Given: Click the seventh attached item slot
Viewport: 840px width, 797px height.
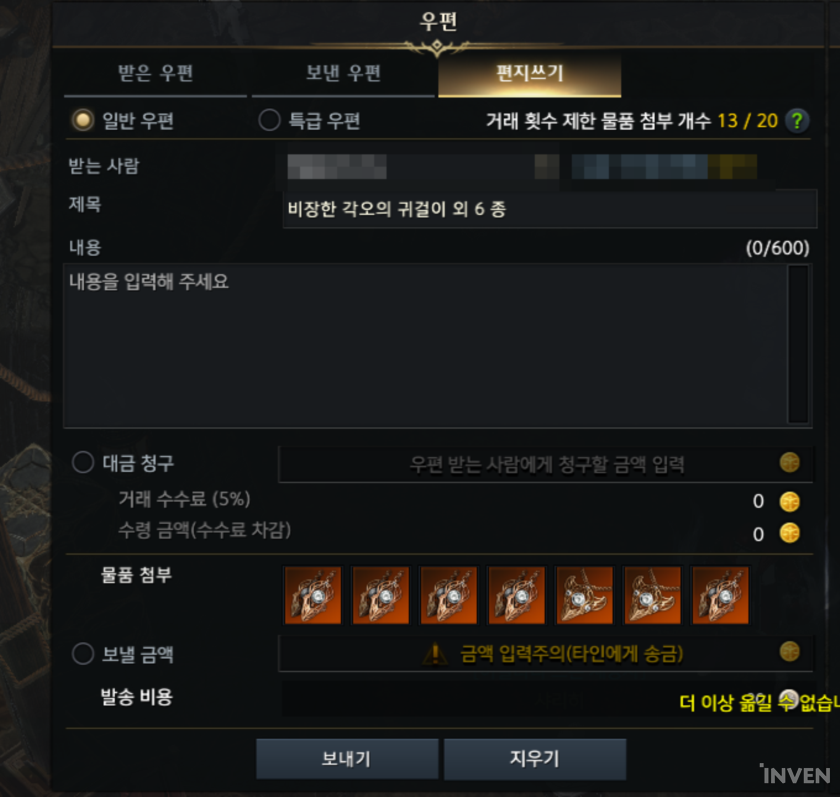Looking at the screenshot, I should point(721,595).
